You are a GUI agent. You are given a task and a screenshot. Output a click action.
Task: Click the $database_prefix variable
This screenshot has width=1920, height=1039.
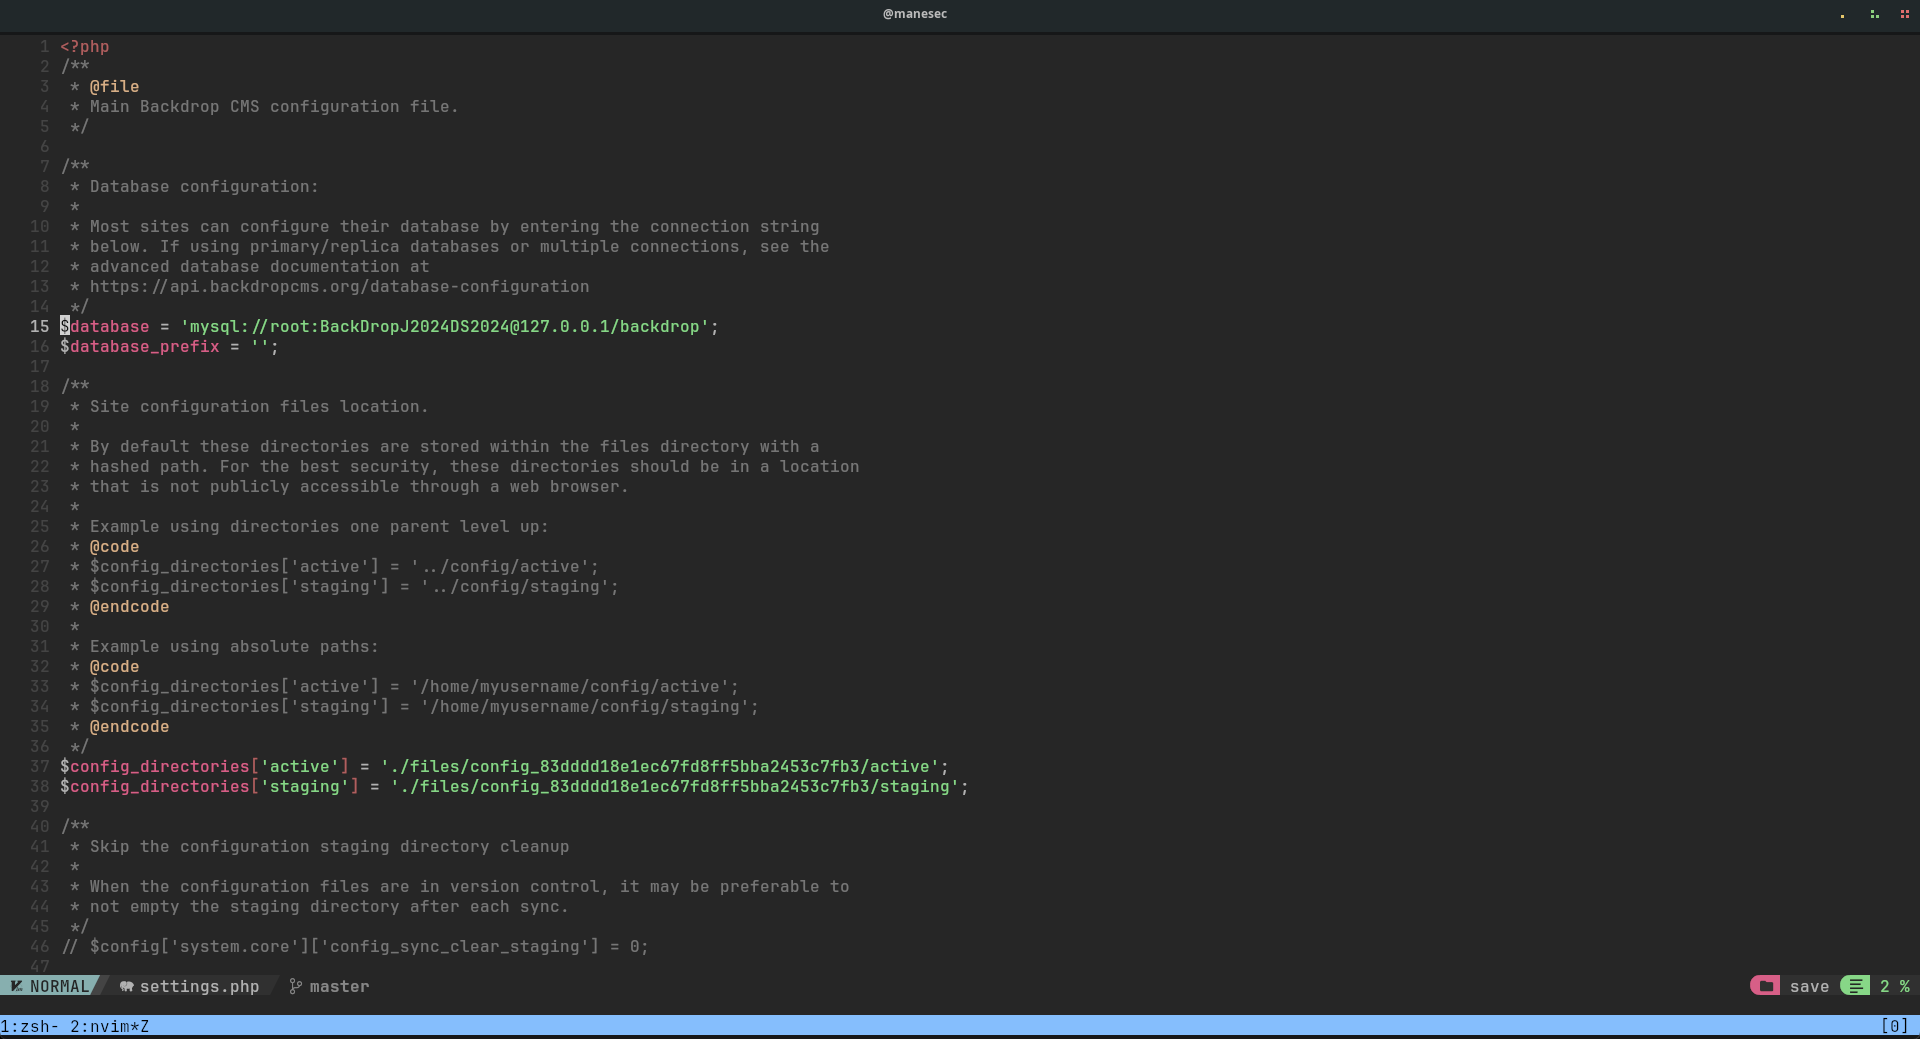pyautogui.click(x=140, y=347)
